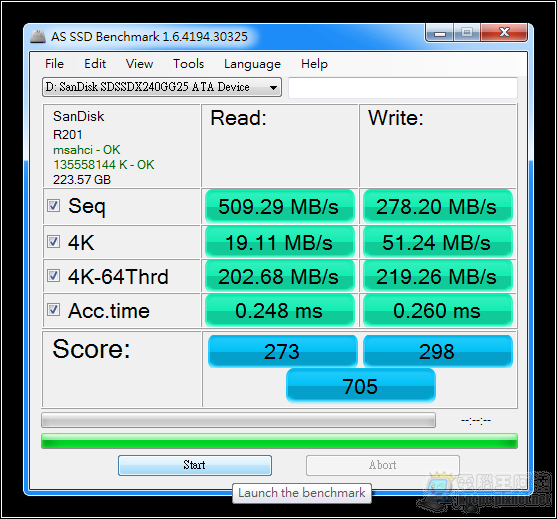
Task: Minimize the AS SSD Benchmark window
Action: 440,33
